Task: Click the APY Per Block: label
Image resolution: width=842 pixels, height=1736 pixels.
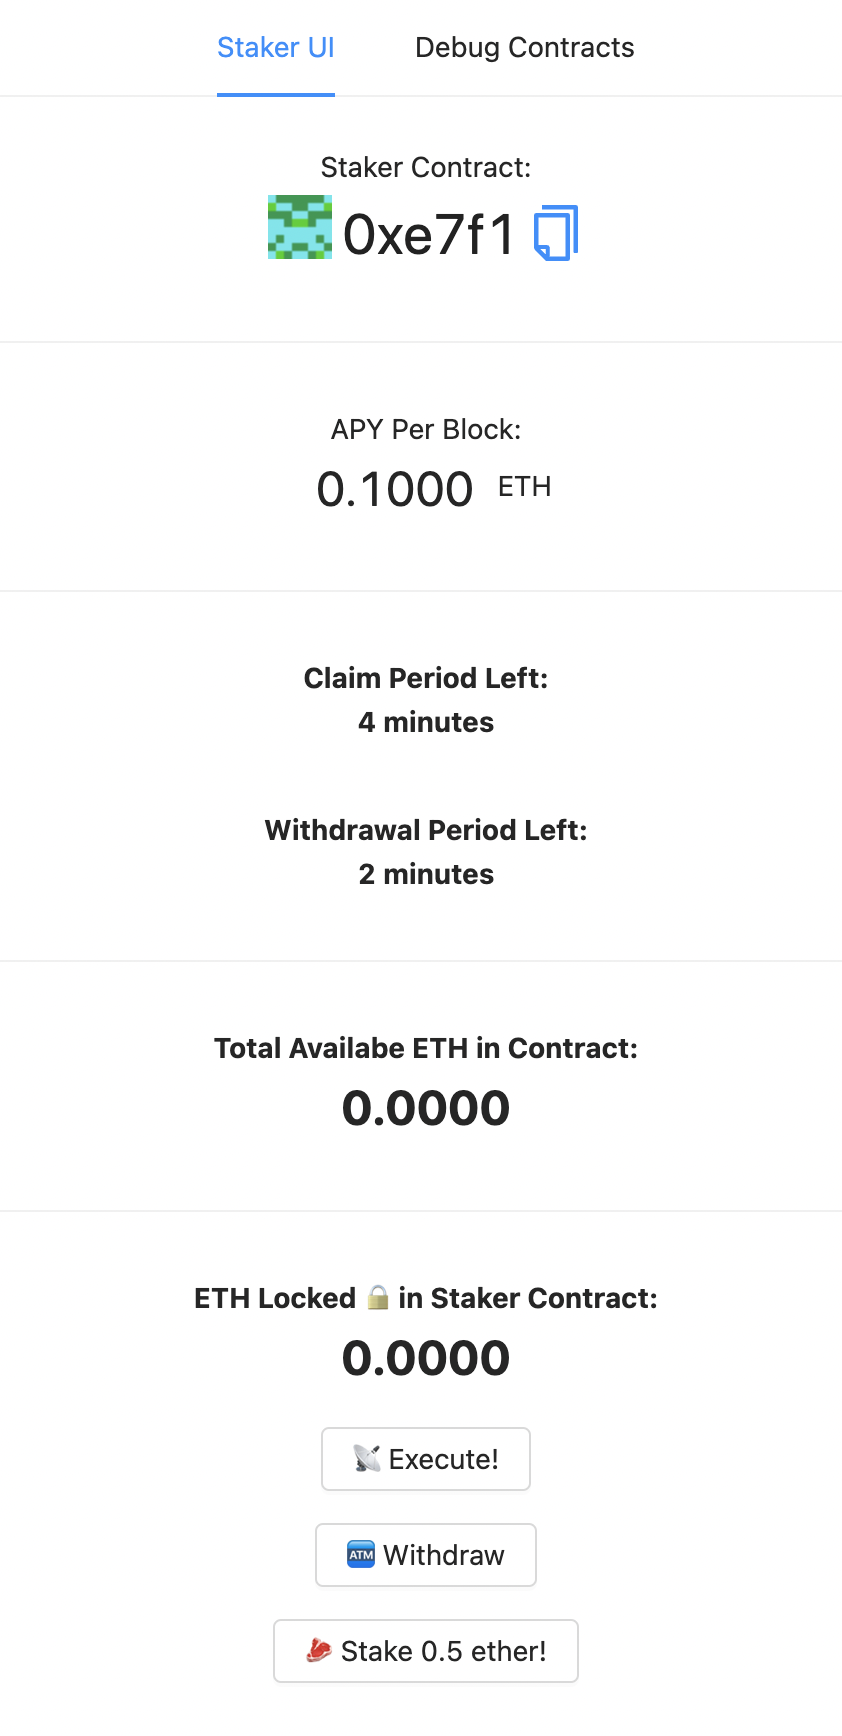Action: pyautogui.click(x=426, y=430)
